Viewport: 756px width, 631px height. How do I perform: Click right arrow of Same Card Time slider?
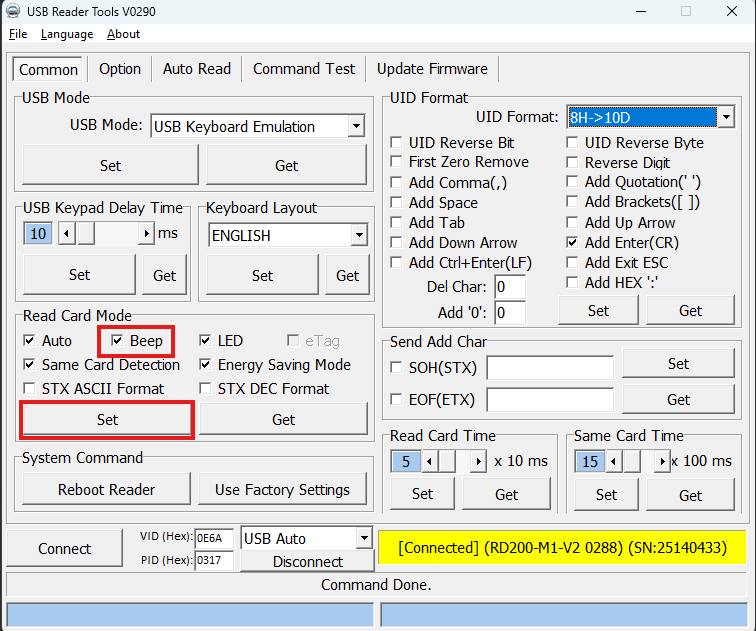click(x=660, y=462)
